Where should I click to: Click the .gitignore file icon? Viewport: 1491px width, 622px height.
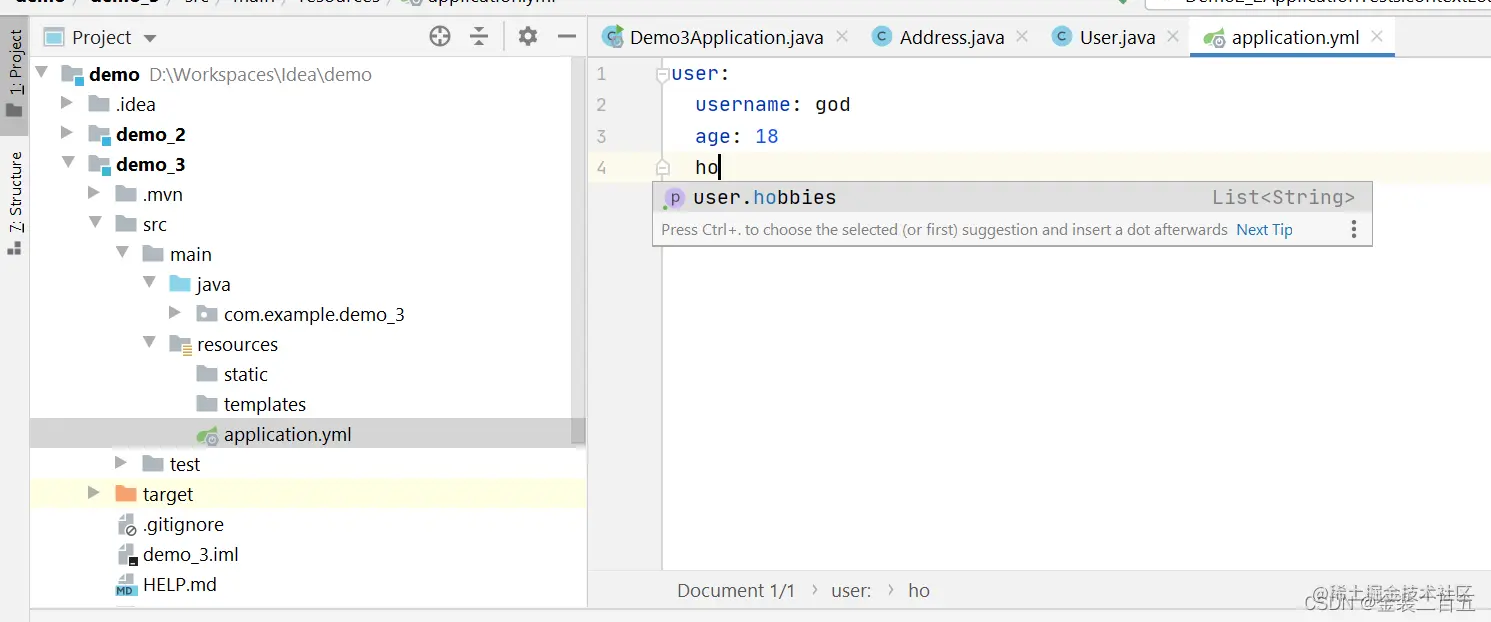coord(126,525)
